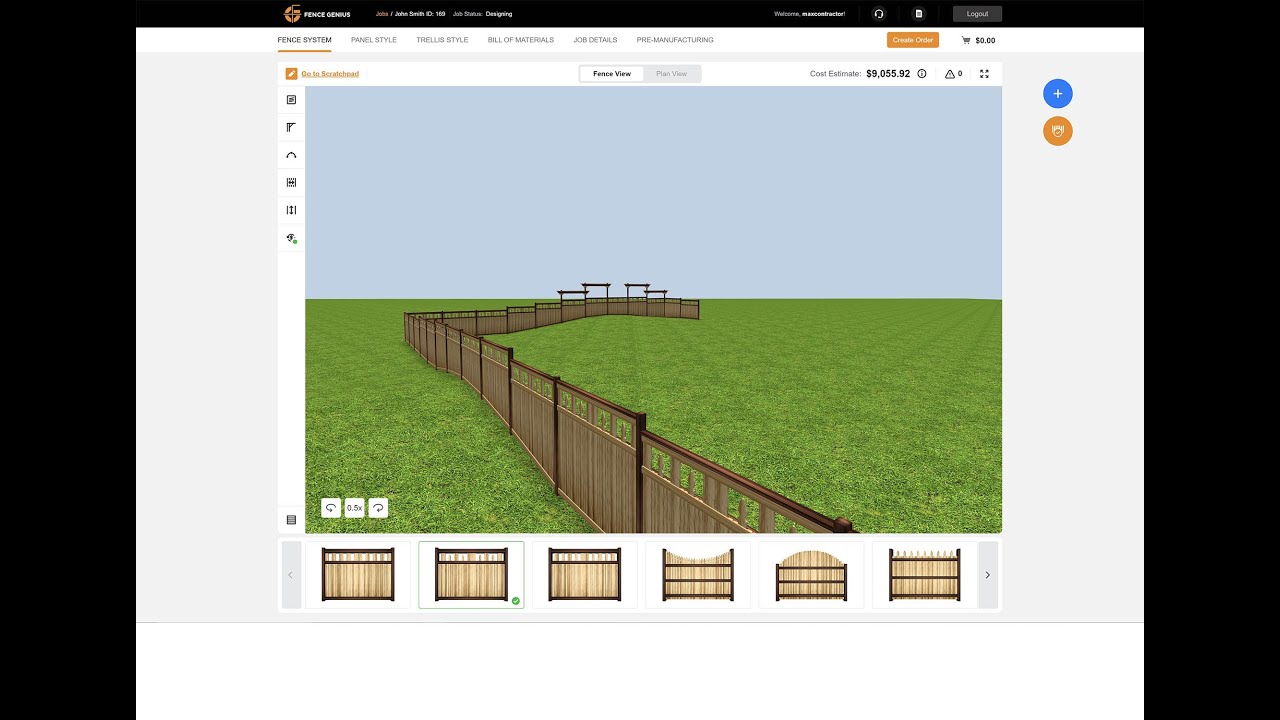
Task: Open the Panel Style tab
Action: point(374,40)
